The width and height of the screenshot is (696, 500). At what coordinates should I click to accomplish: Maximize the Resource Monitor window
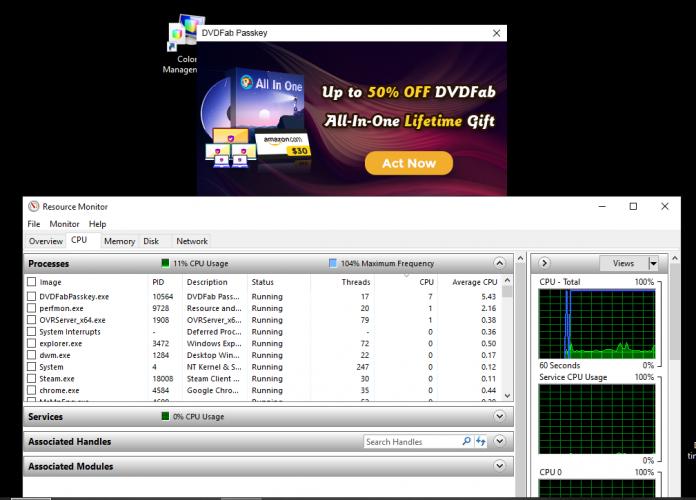(633, 206)
